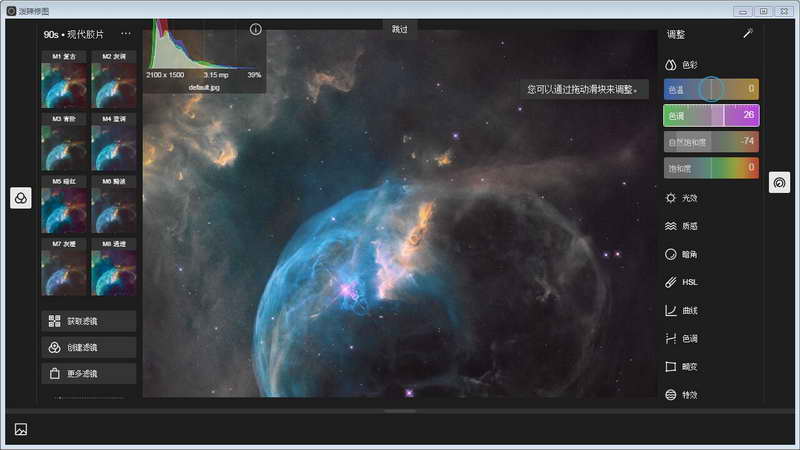Click the adjustments panel icon on right edge
The image size is (800, 450).
pos(779,183)
